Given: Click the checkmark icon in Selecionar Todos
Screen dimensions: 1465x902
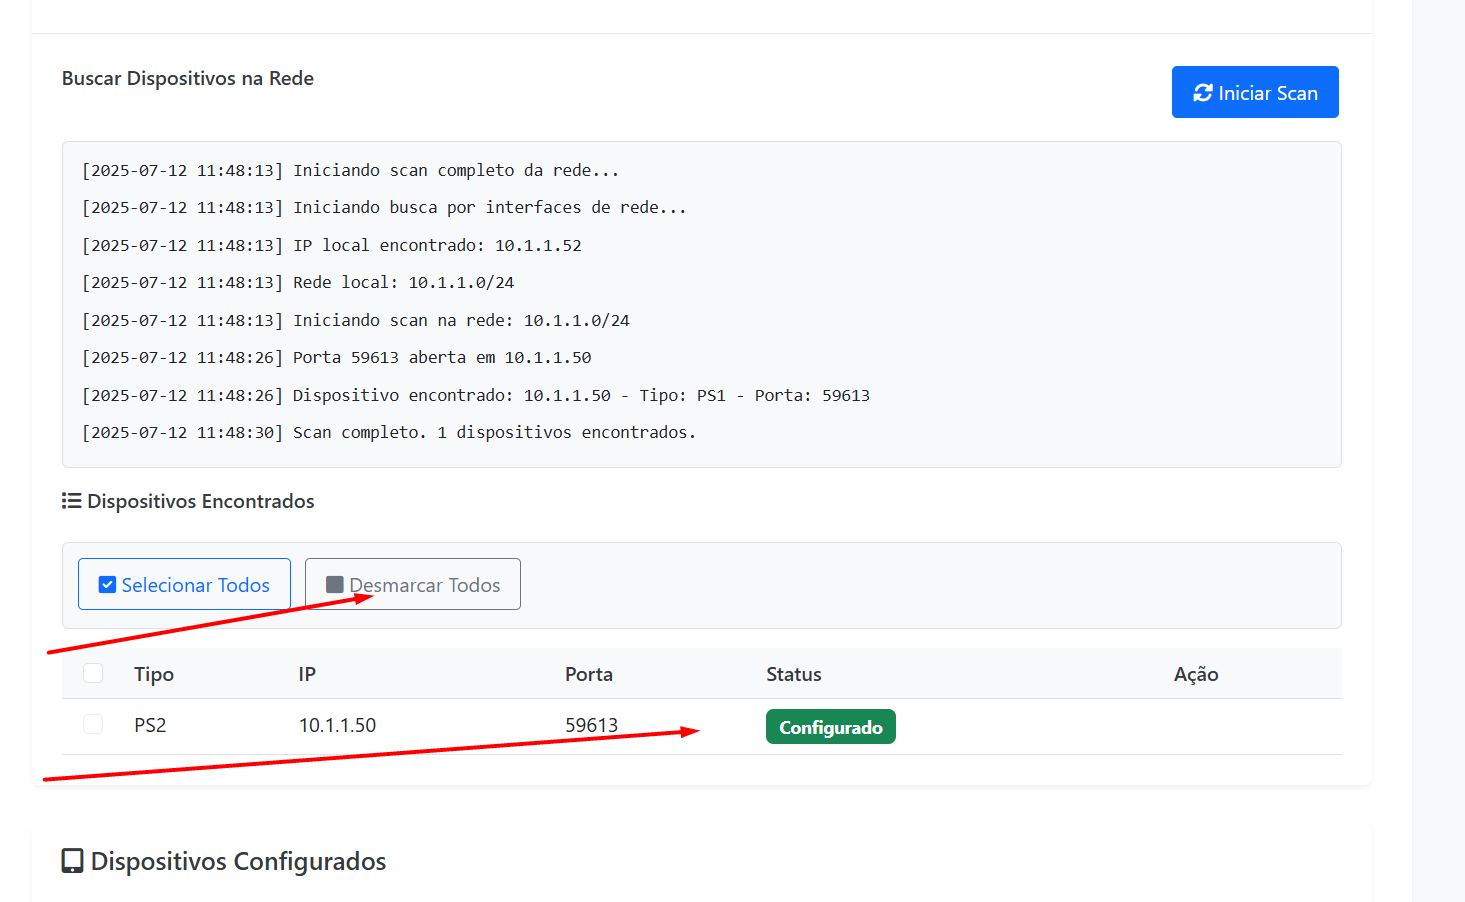Looking at the screenshot, I should click(107, 585).
